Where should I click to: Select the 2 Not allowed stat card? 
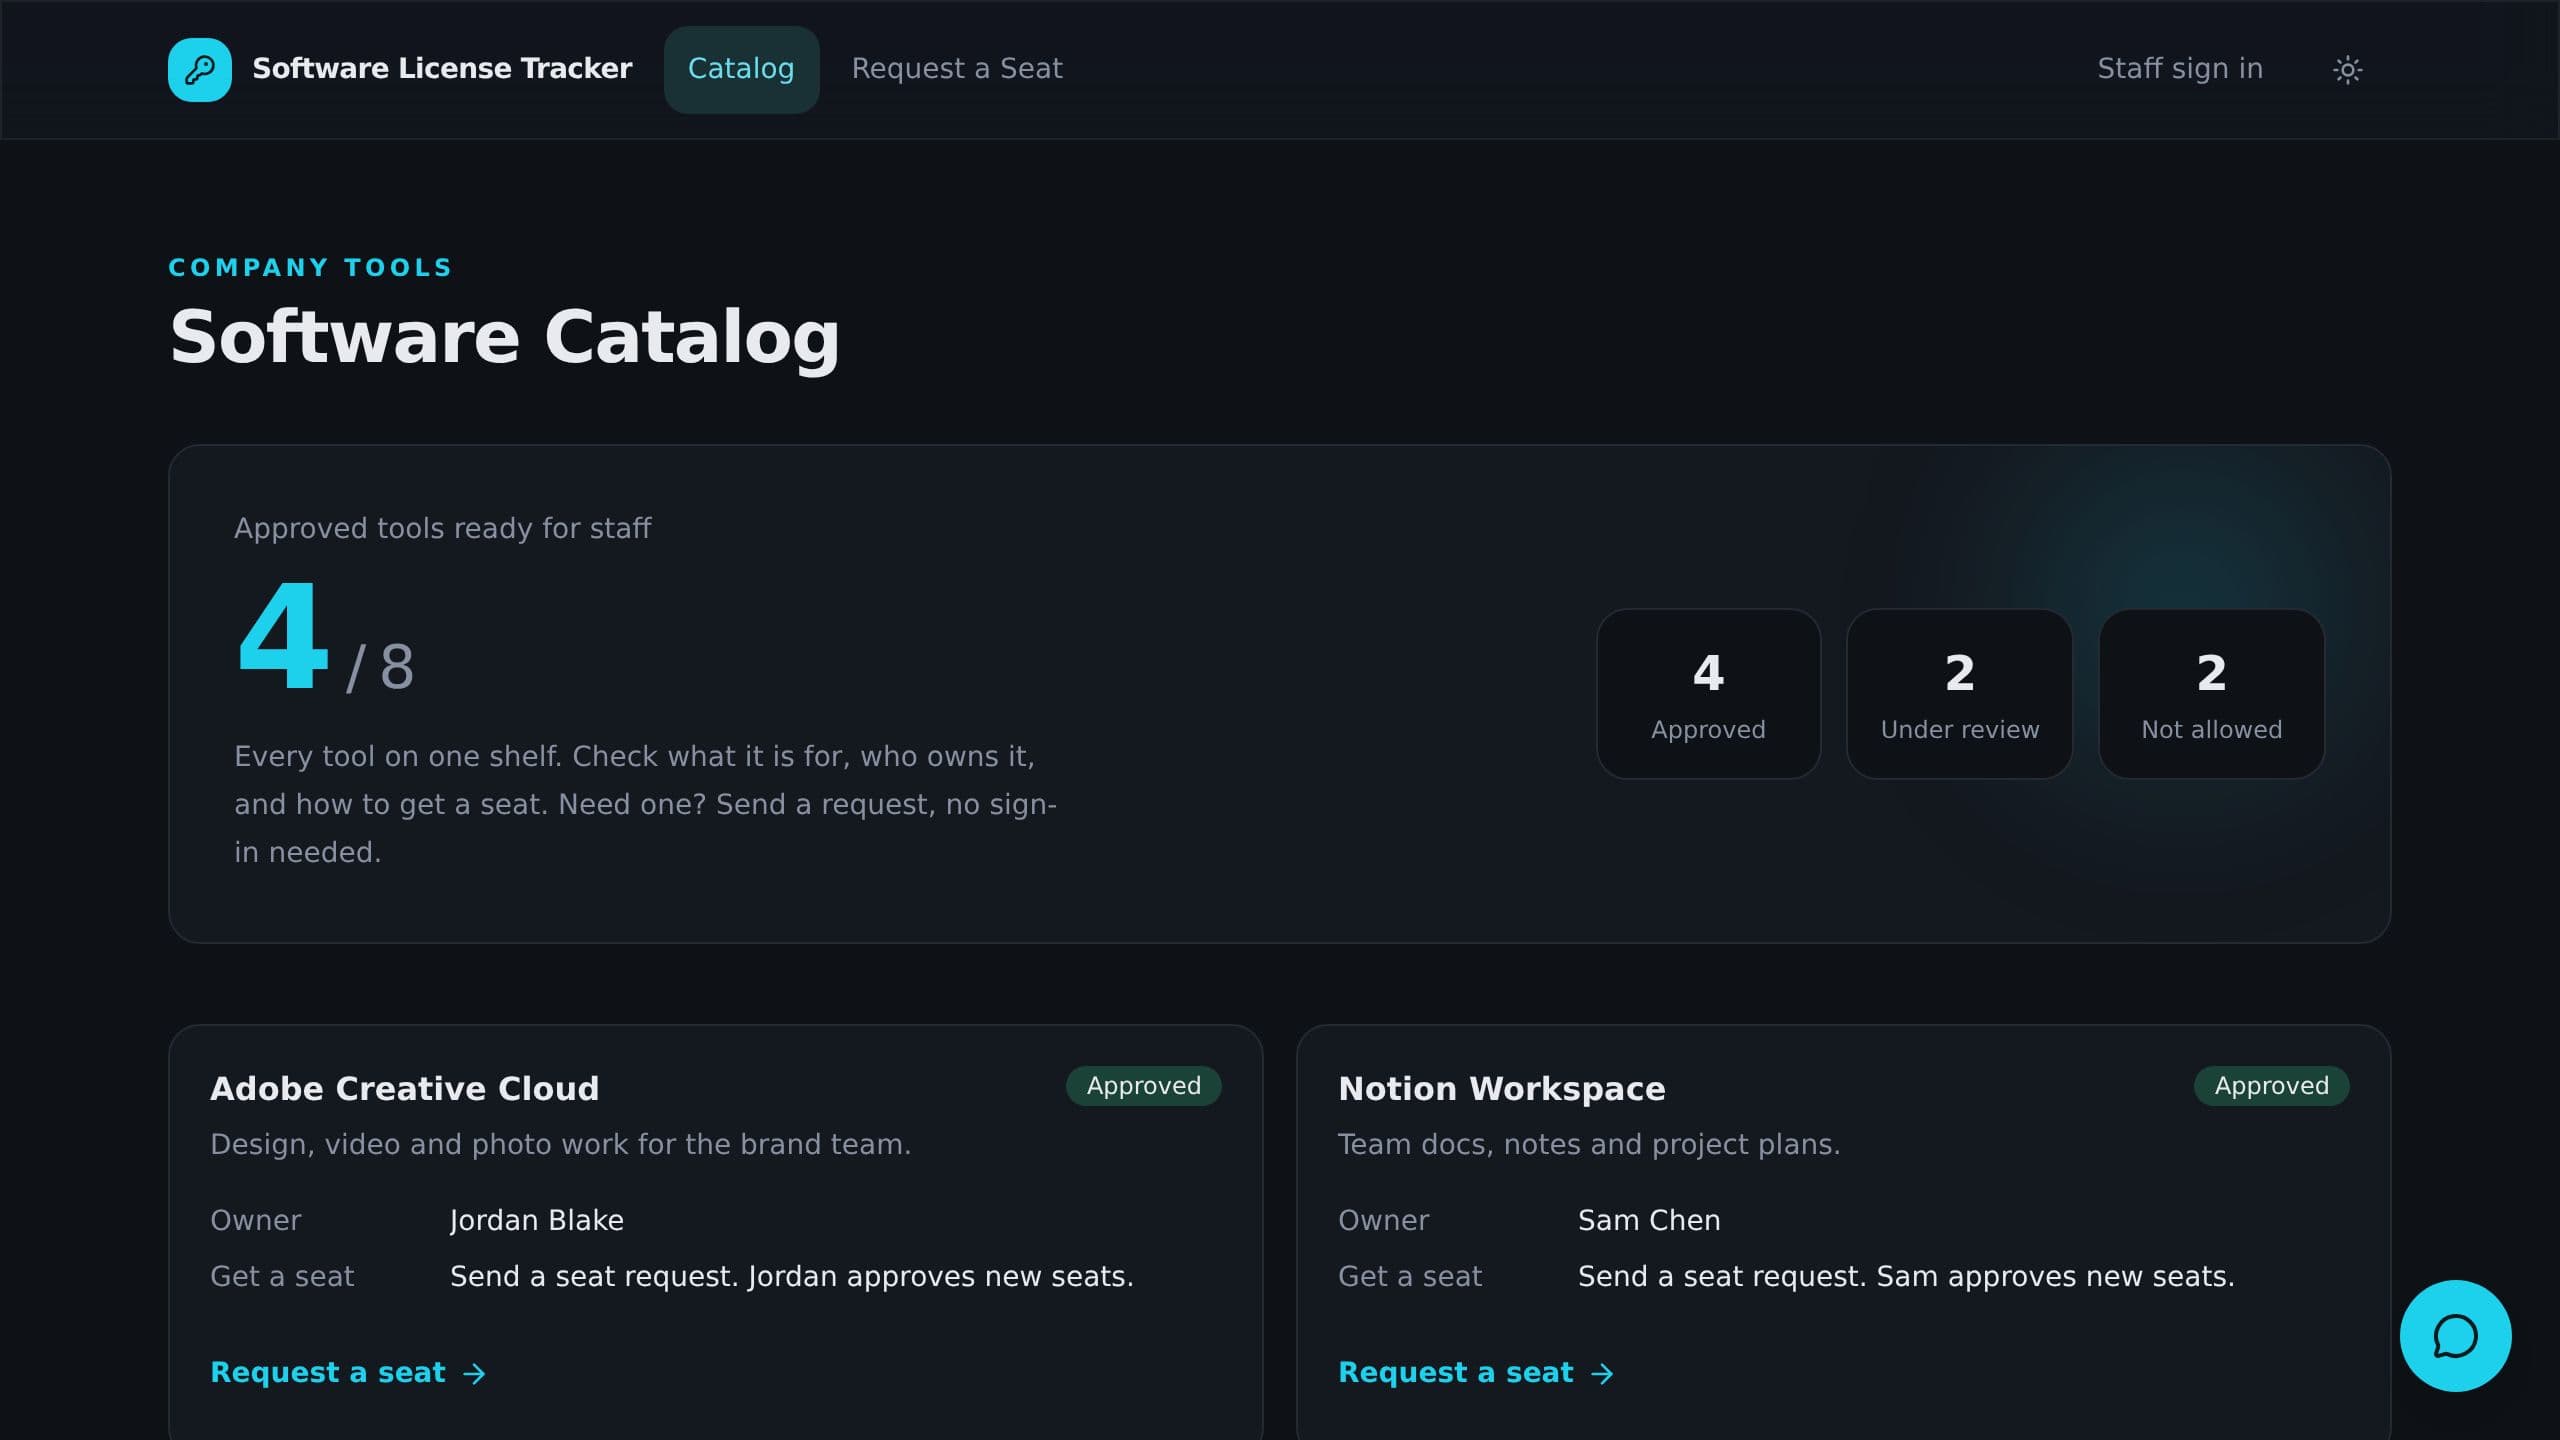2211,694
